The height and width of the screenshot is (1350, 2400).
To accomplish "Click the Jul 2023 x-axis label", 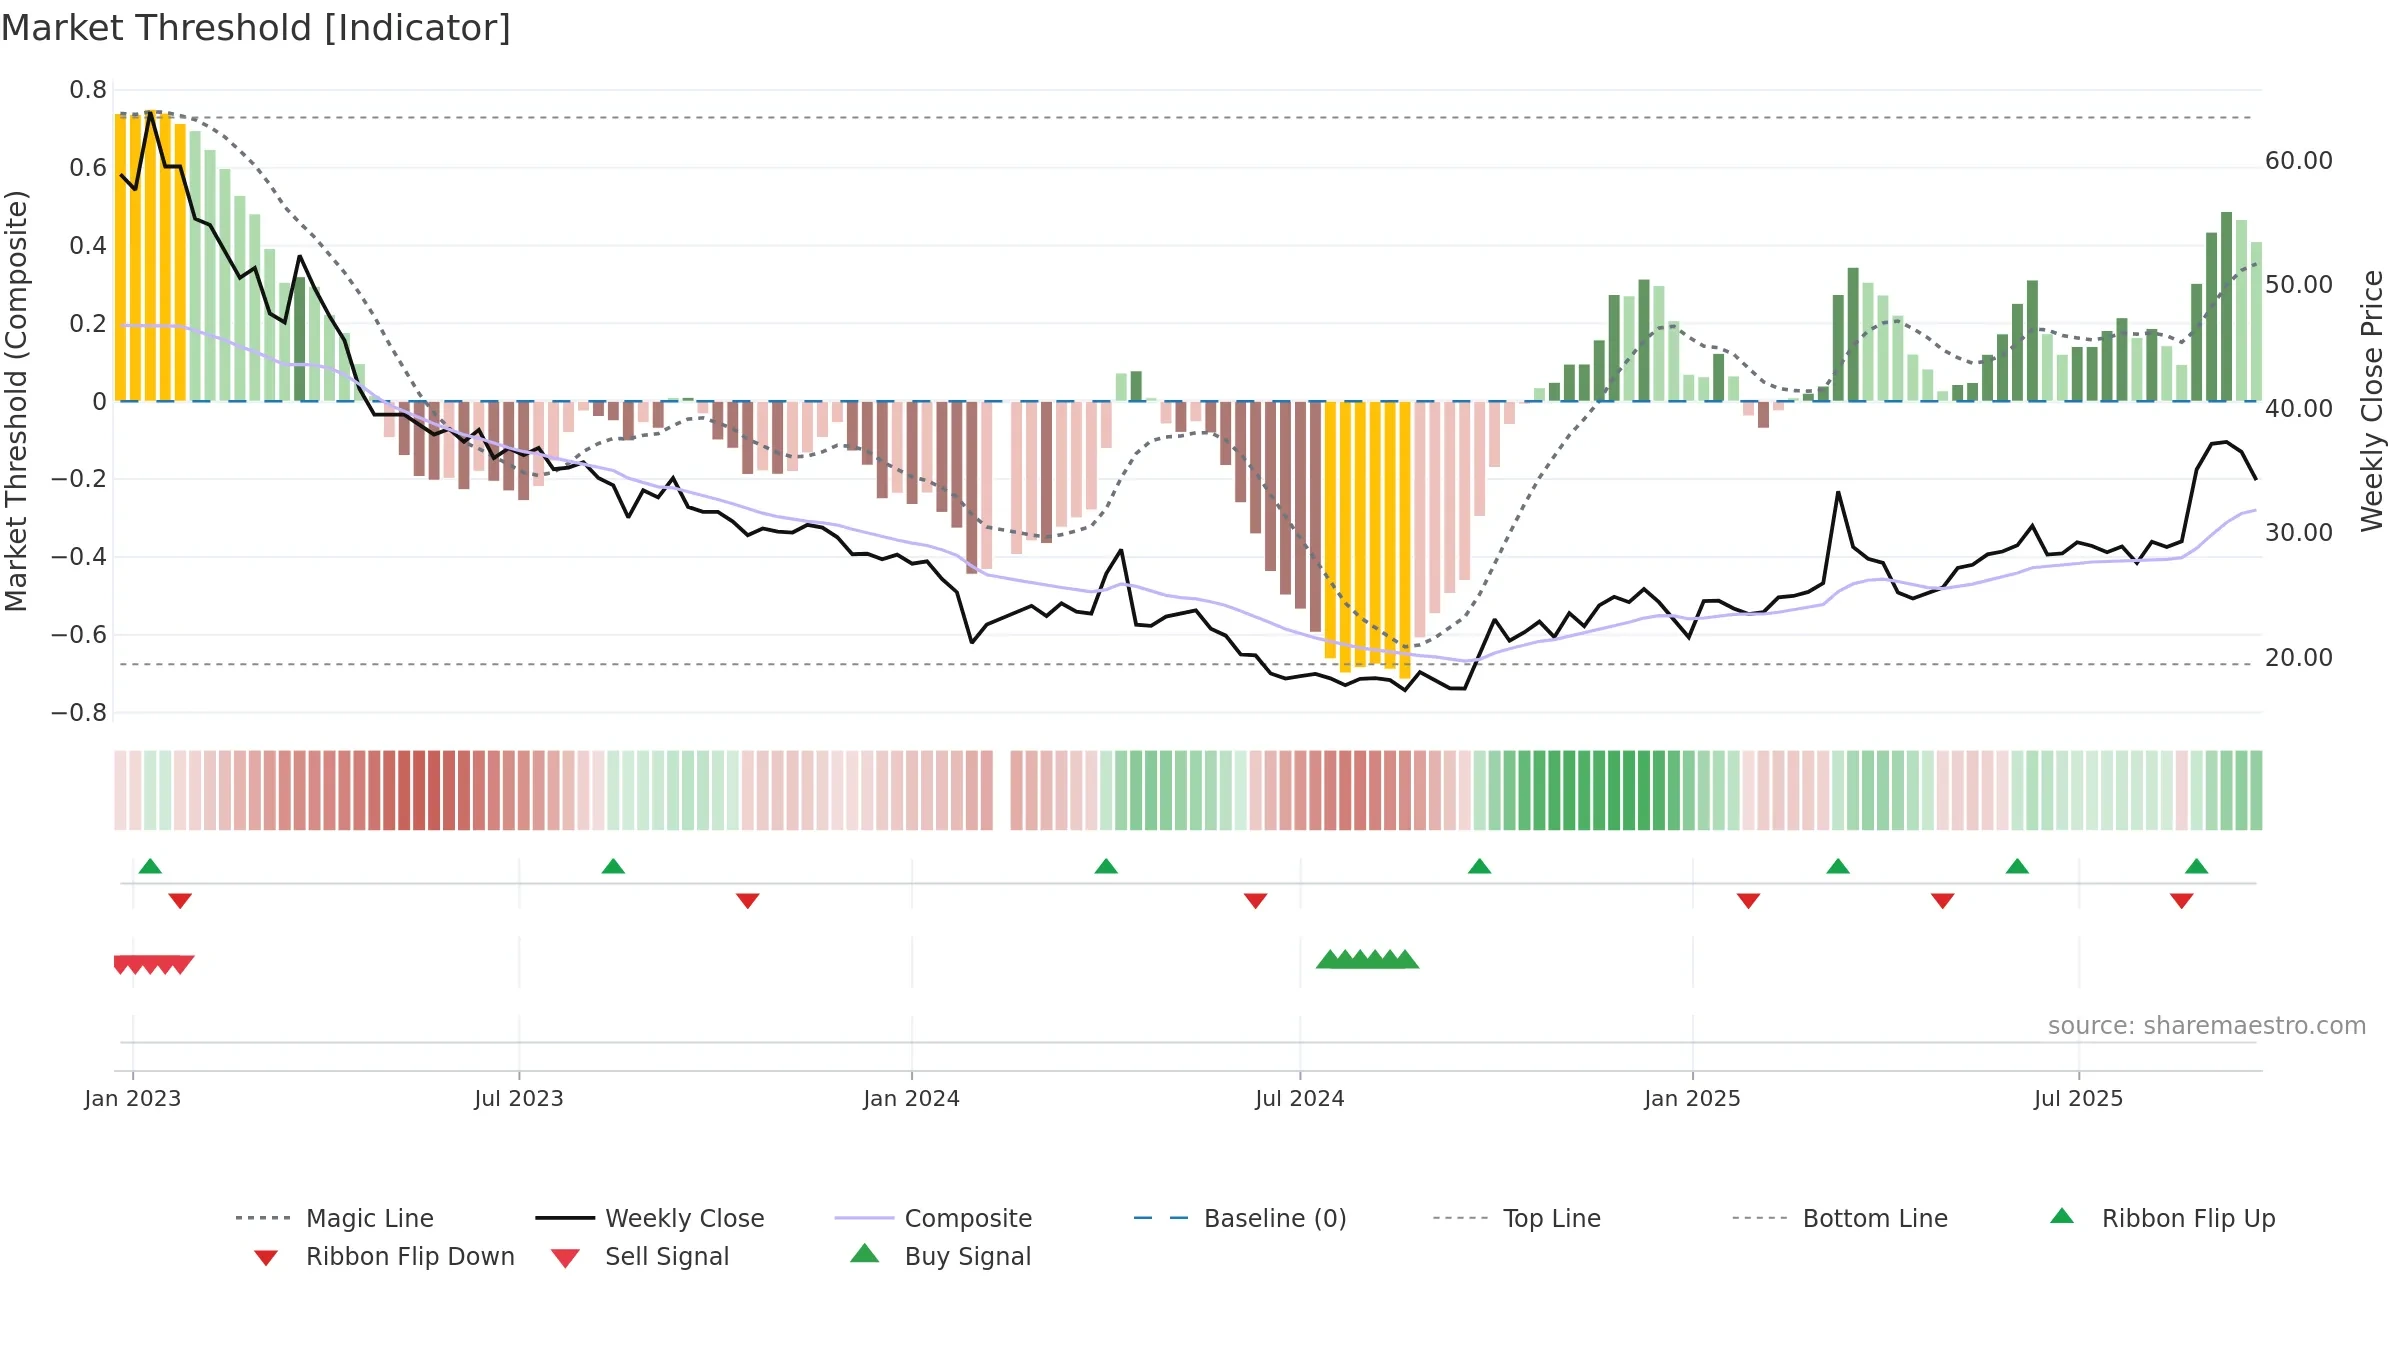I will (x=519, y=1098).
